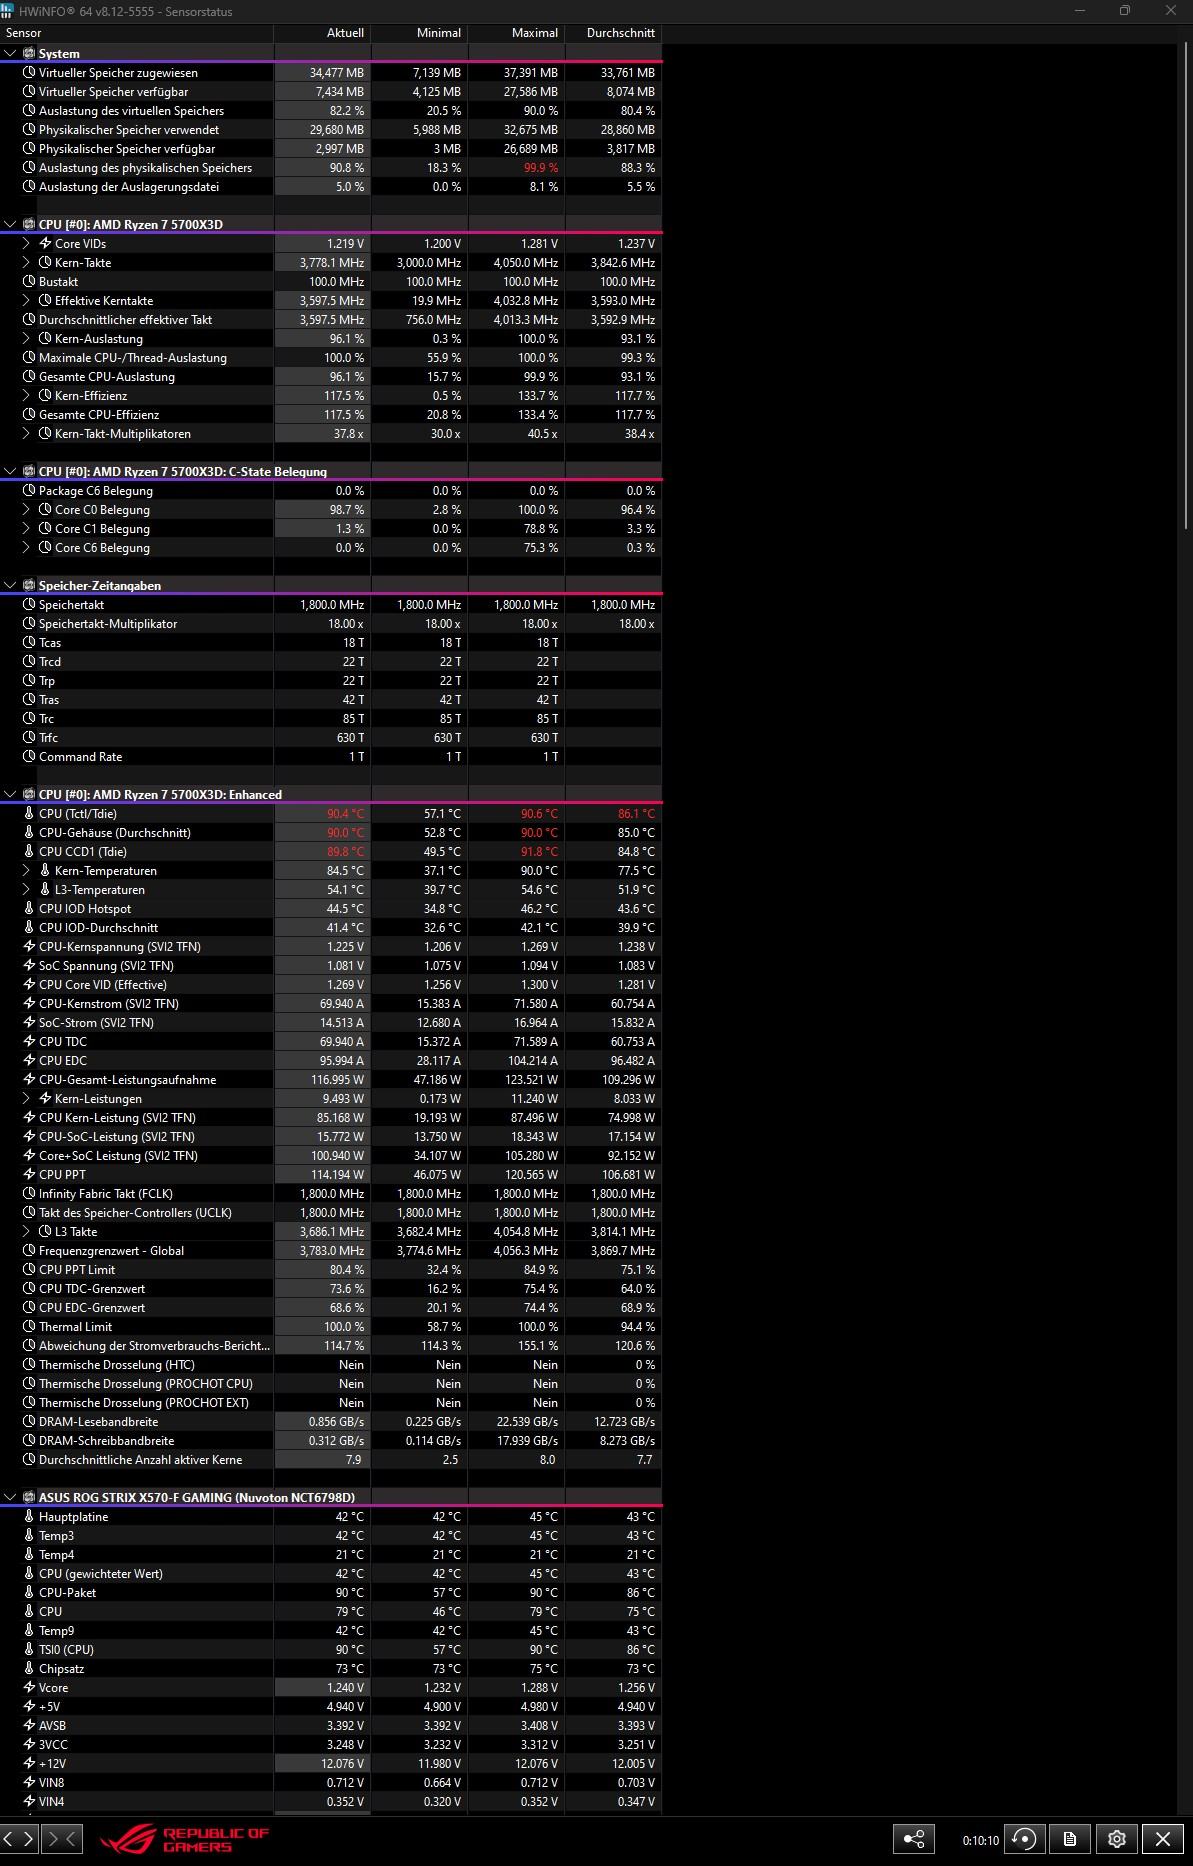This screenshot has height=1866, width=1193.
Task: Click the 90.4 °C Tctl/Tdie current value
Action: (x=345, y=813)
